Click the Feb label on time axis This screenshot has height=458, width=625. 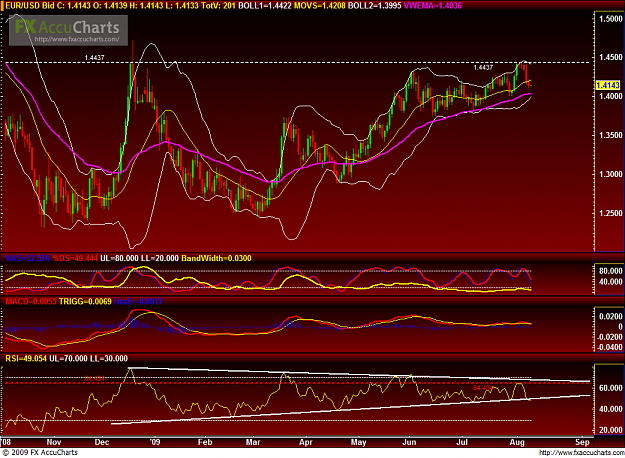point(205,442)
